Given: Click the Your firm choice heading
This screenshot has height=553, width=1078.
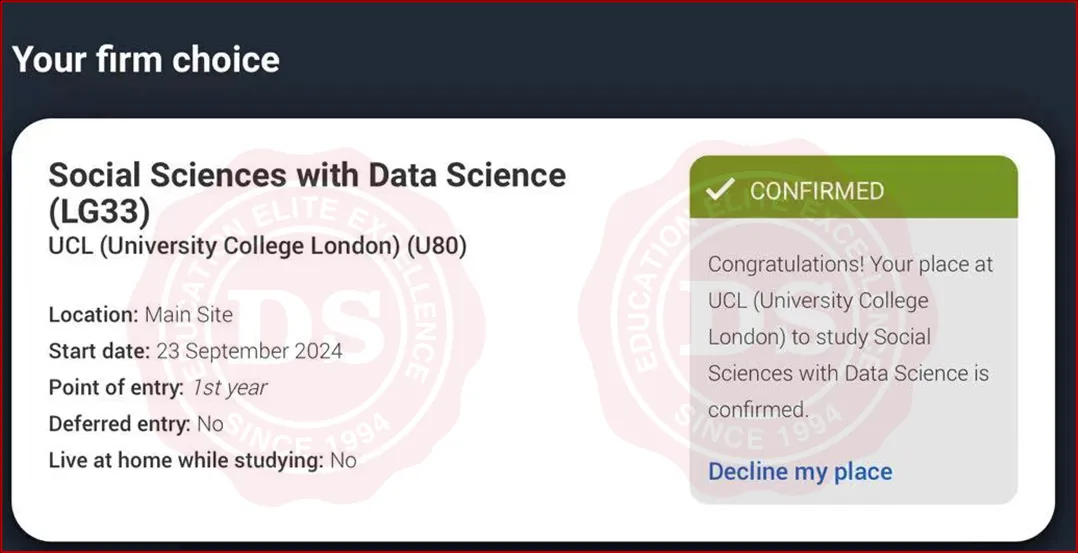Looking at the screenshot, I should click(146, 59).
